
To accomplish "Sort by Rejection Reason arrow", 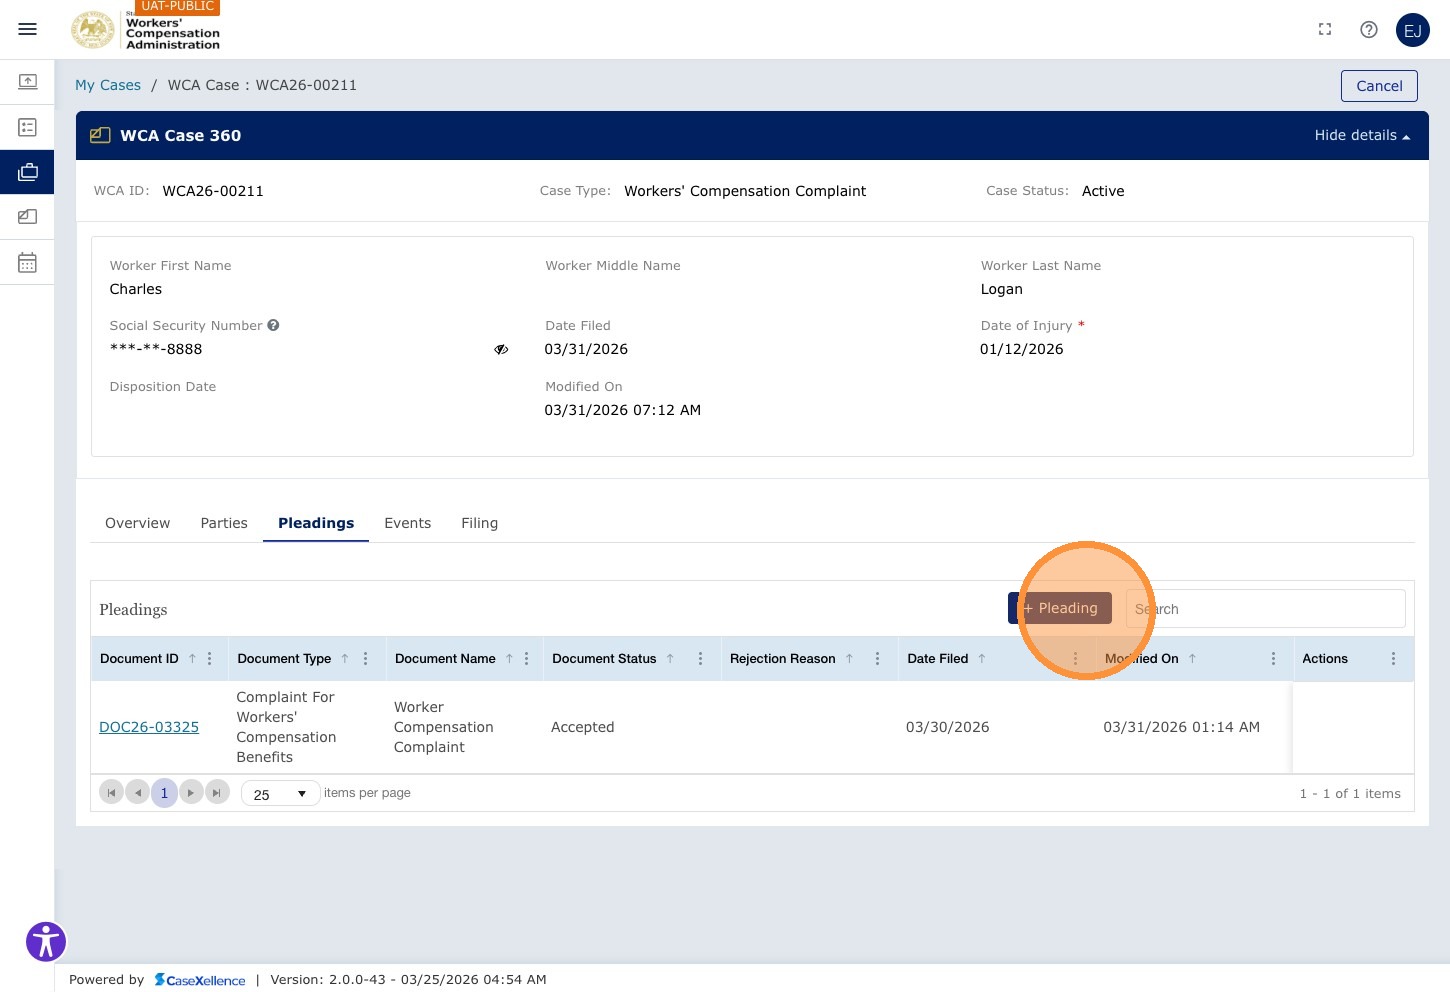I will click(849, 658).
